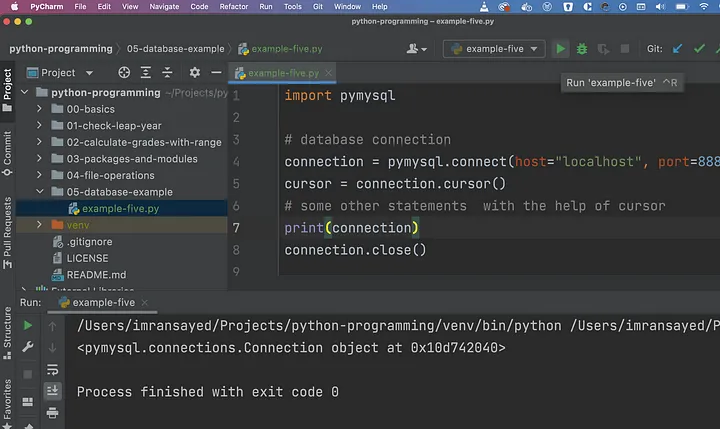Expand the 01-check-leap-year folder

point(39,125)
